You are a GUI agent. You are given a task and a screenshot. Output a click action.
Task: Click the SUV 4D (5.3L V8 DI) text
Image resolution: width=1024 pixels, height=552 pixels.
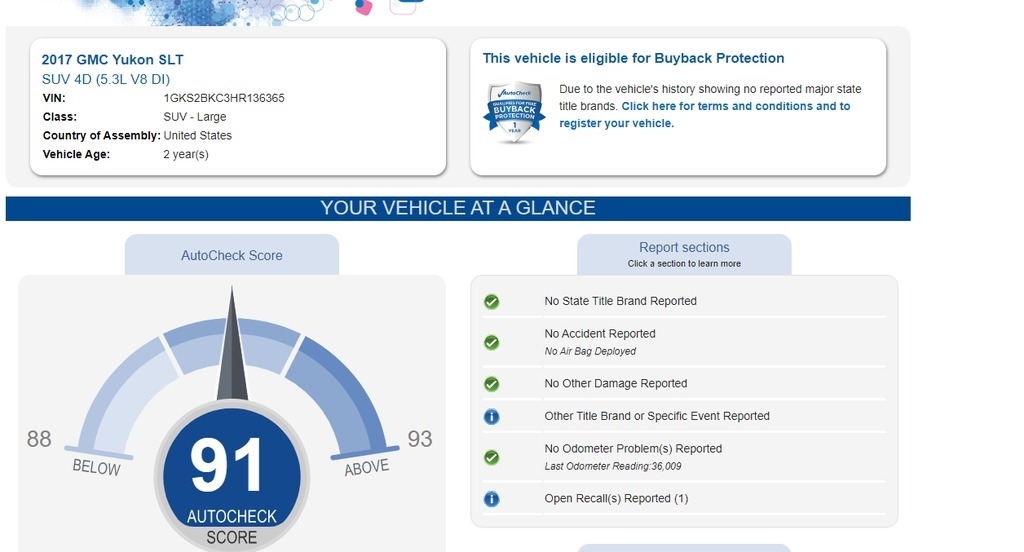[106, 79]
